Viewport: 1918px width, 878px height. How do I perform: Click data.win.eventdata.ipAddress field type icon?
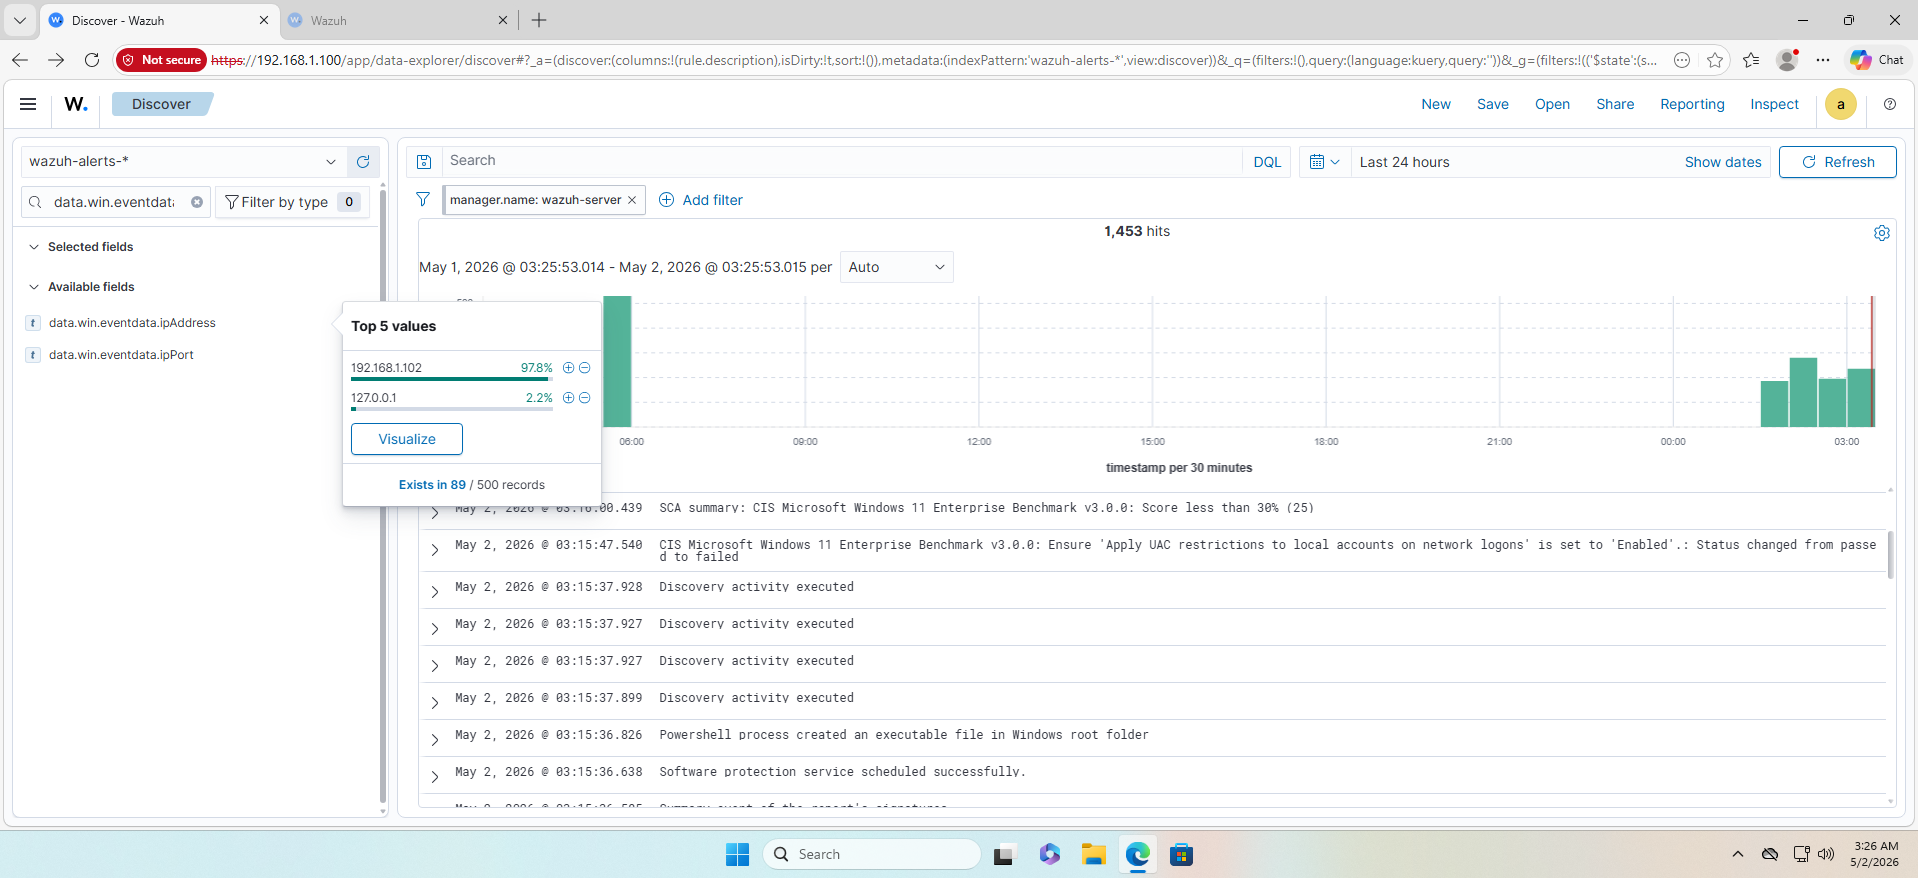coord(33,323)
